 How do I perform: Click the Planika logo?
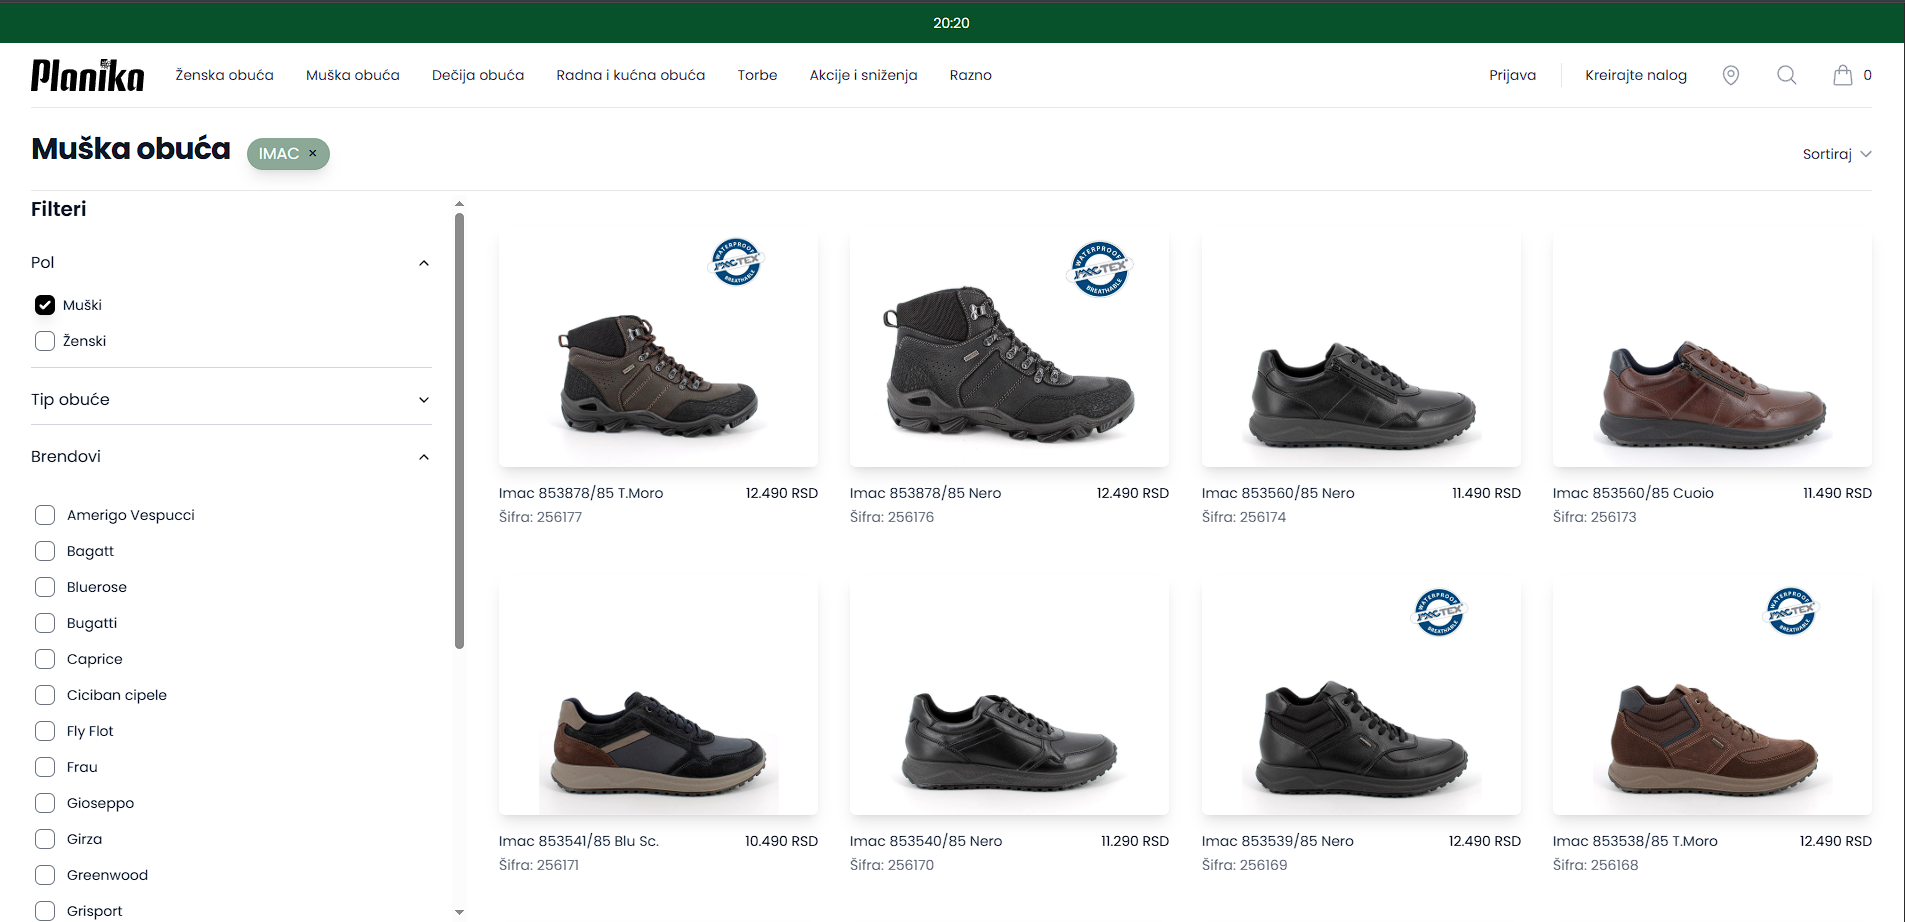87,75
